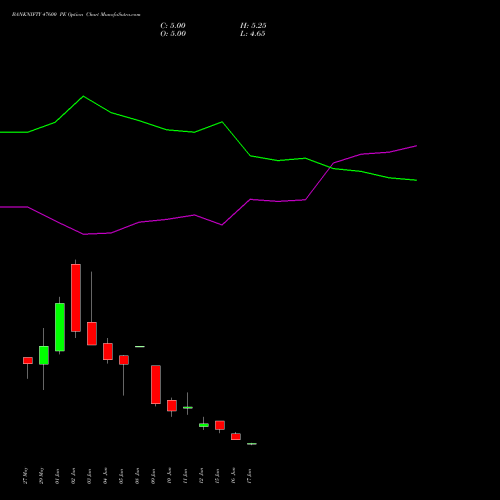Viewport: 500px width, 500px height.
Task: Click the 12 Jun date label
Action: (202, 476)
